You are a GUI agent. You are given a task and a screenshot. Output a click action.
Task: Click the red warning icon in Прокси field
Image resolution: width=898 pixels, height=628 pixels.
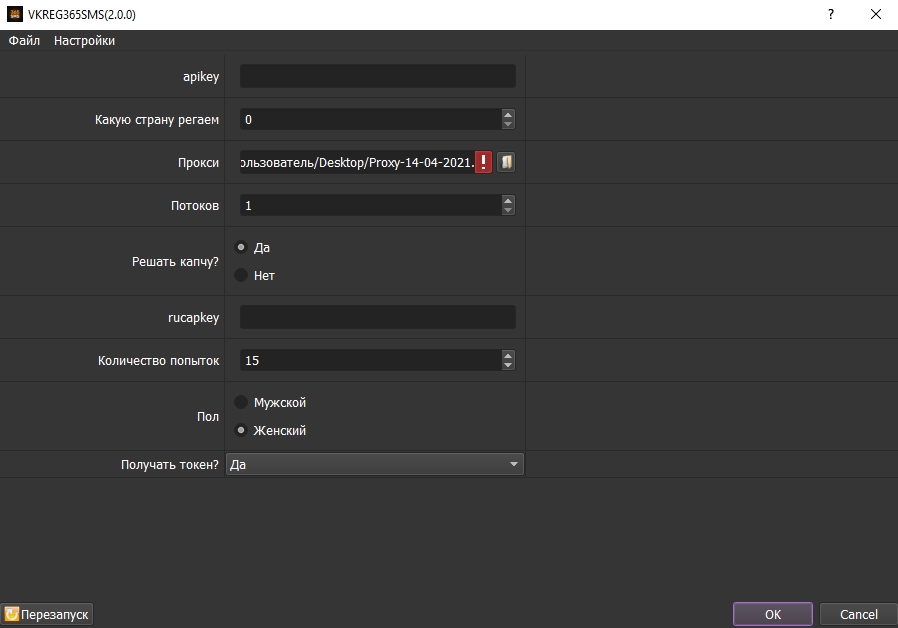coord(484,162)
